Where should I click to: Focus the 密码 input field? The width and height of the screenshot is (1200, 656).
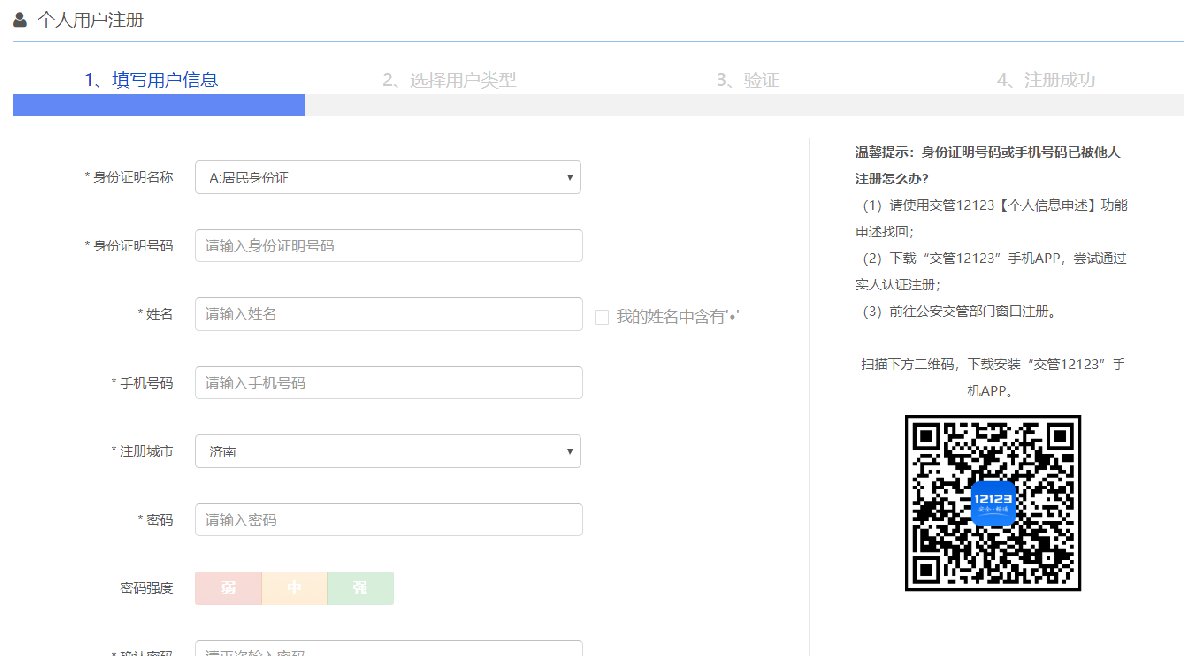[388, 519]
